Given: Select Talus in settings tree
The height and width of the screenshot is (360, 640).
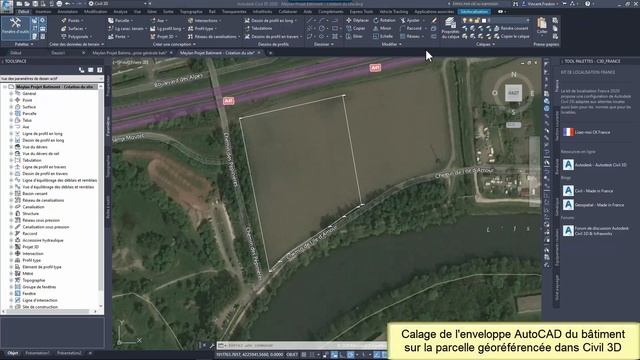Looking at the screenshot, I should pos(27,120).
